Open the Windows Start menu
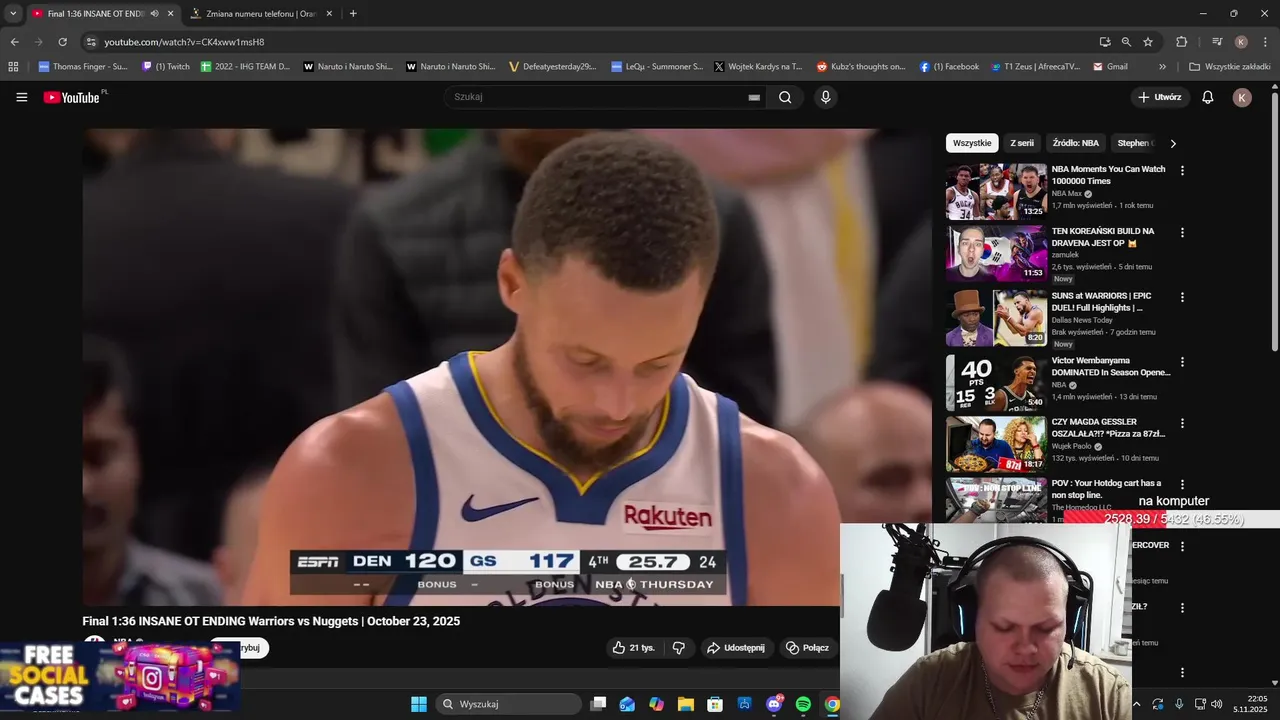This screenshot has height=720, width=1280. (419, 704)
